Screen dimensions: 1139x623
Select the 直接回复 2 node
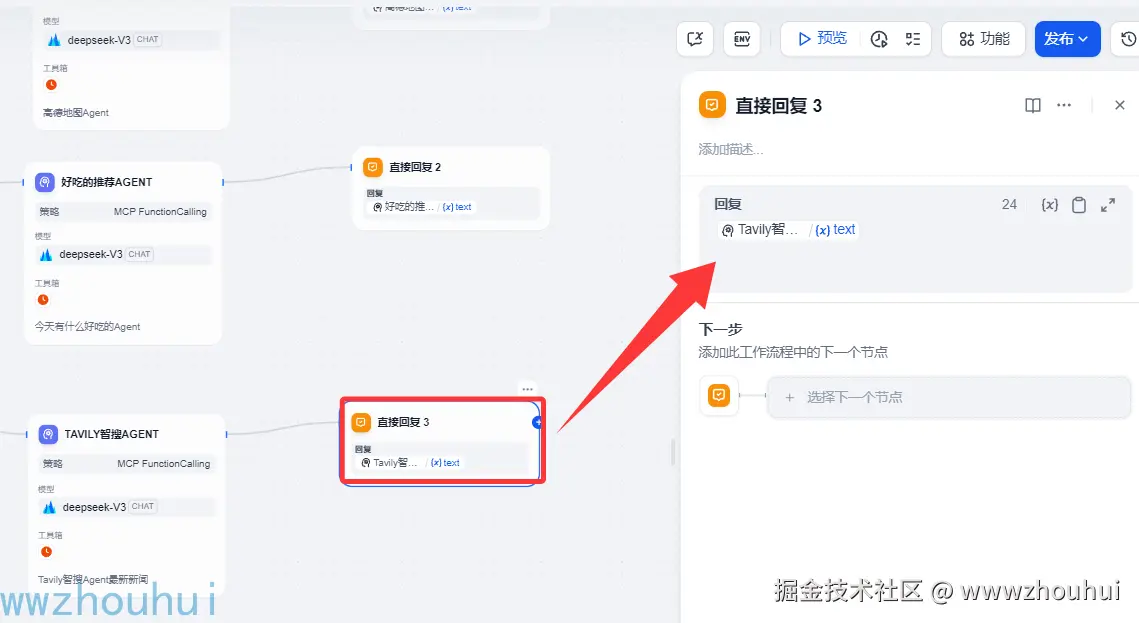pos(450,188)
